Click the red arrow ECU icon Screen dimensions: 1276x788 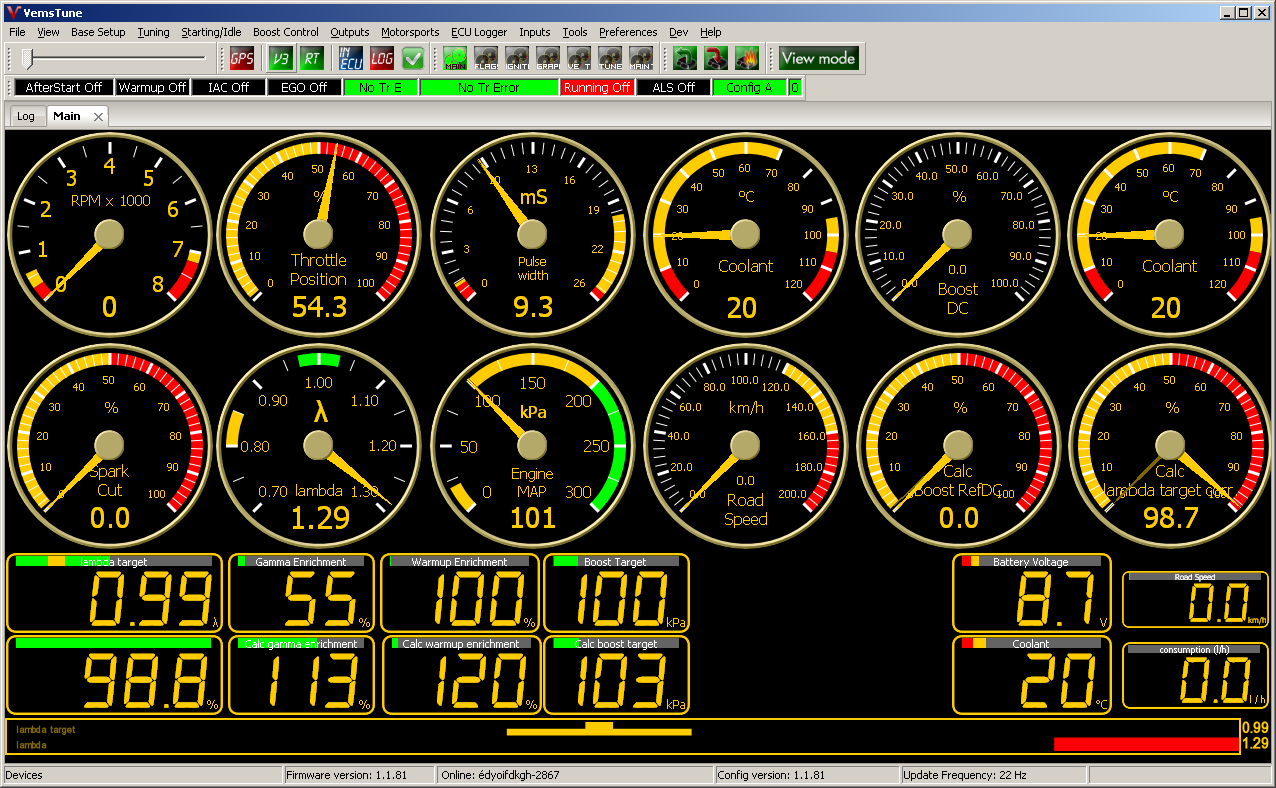tap(716, 59)
